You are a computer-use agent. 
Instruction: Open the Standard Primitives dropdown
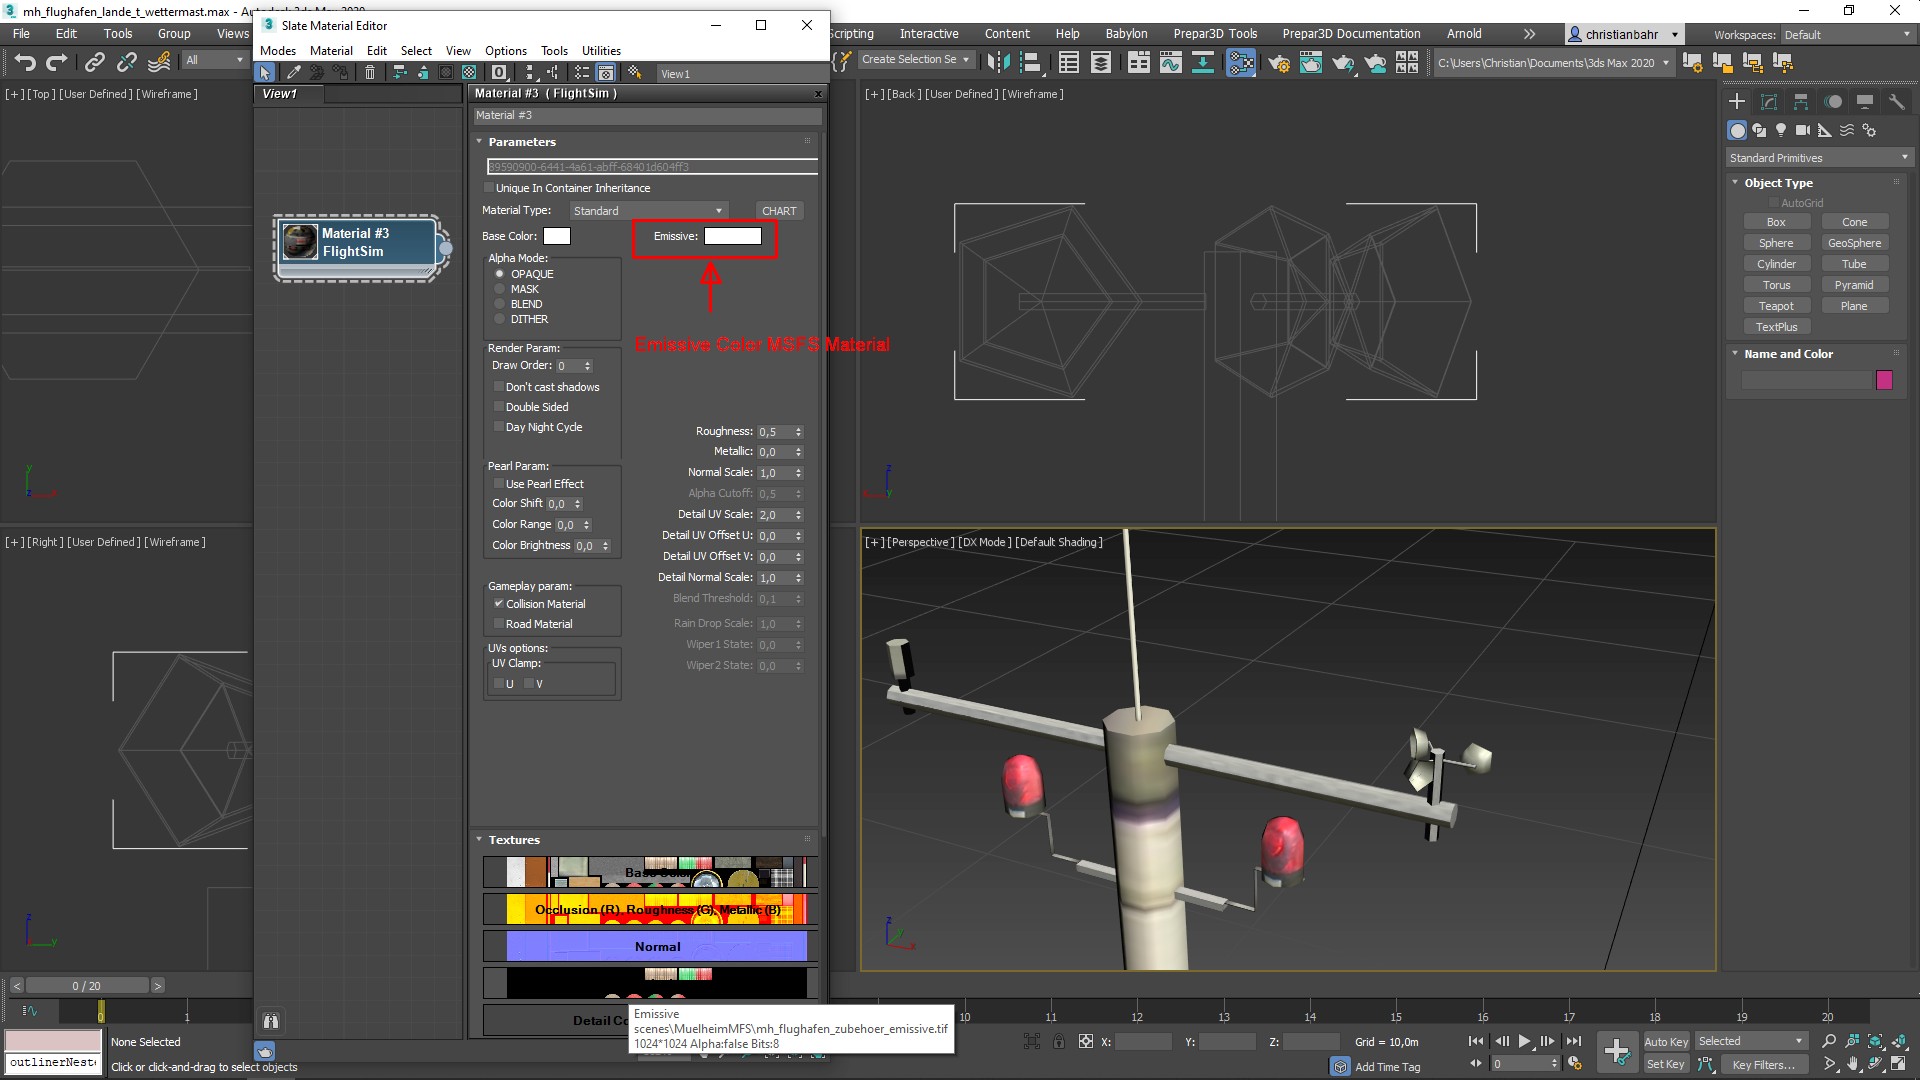click(x=1819, y=158)
